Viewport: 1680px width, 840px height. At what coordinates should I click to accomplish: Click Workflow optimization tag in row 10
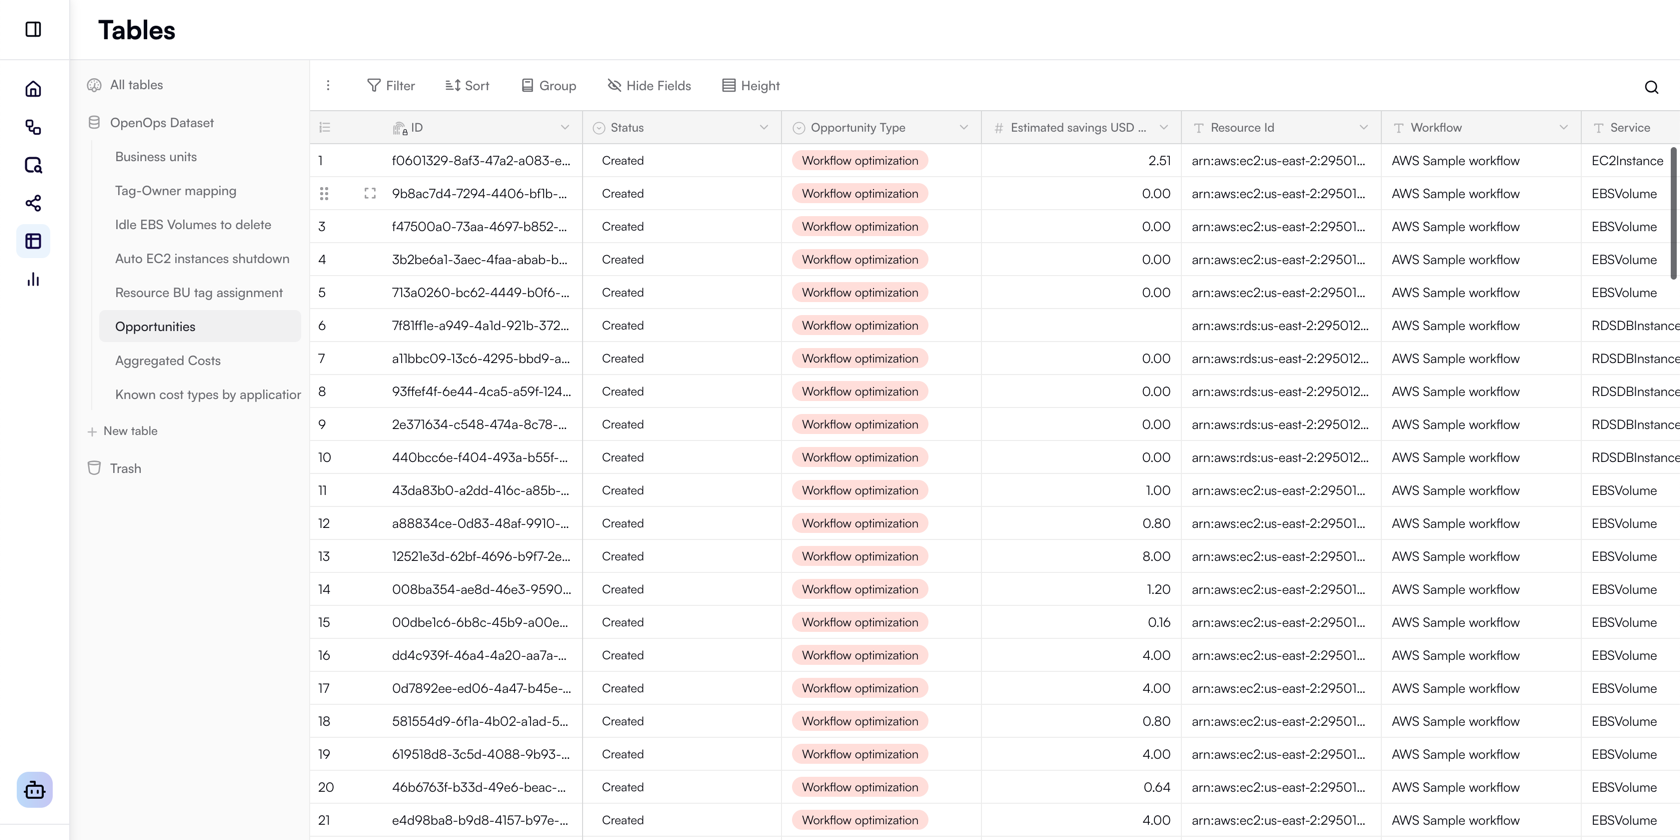coord(860,457)
